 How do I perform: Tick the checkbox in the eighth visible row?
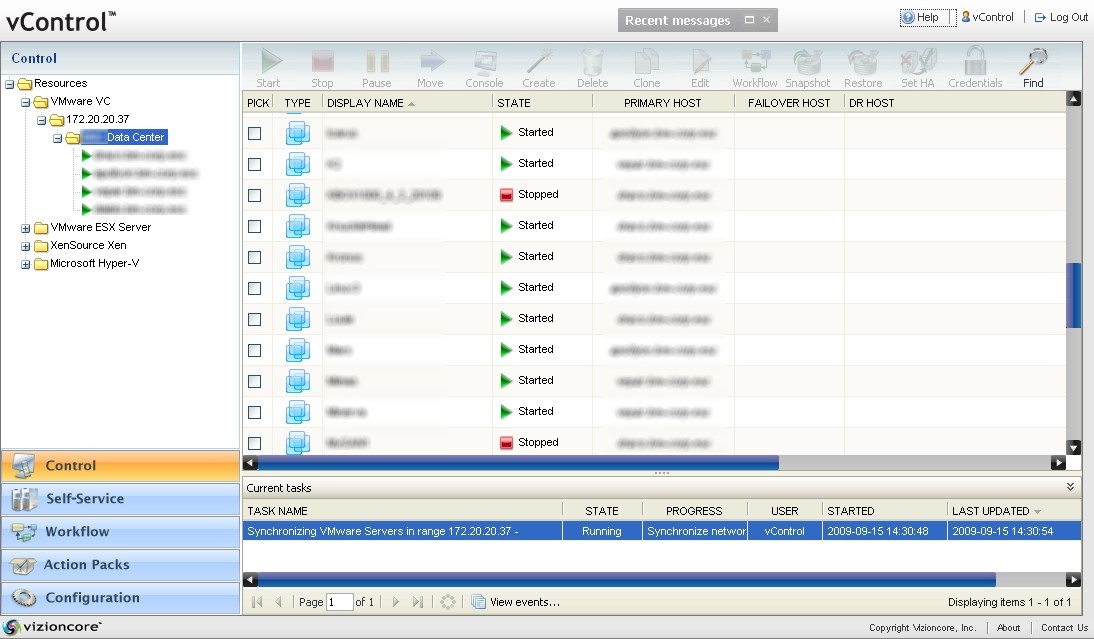tap(255, 350)
